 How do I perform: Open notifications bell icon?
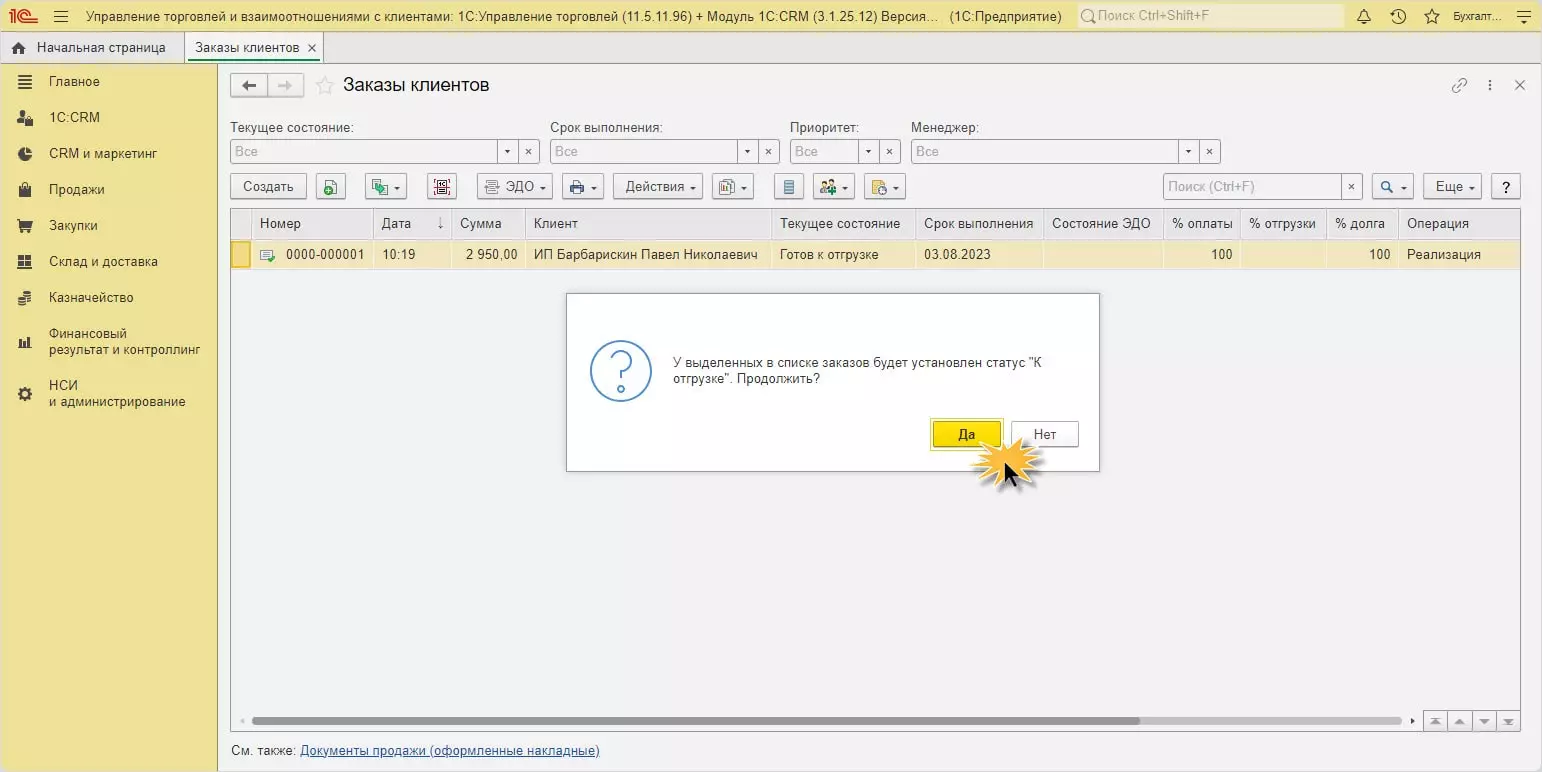pyautogui.click(x=1364, y=17)
